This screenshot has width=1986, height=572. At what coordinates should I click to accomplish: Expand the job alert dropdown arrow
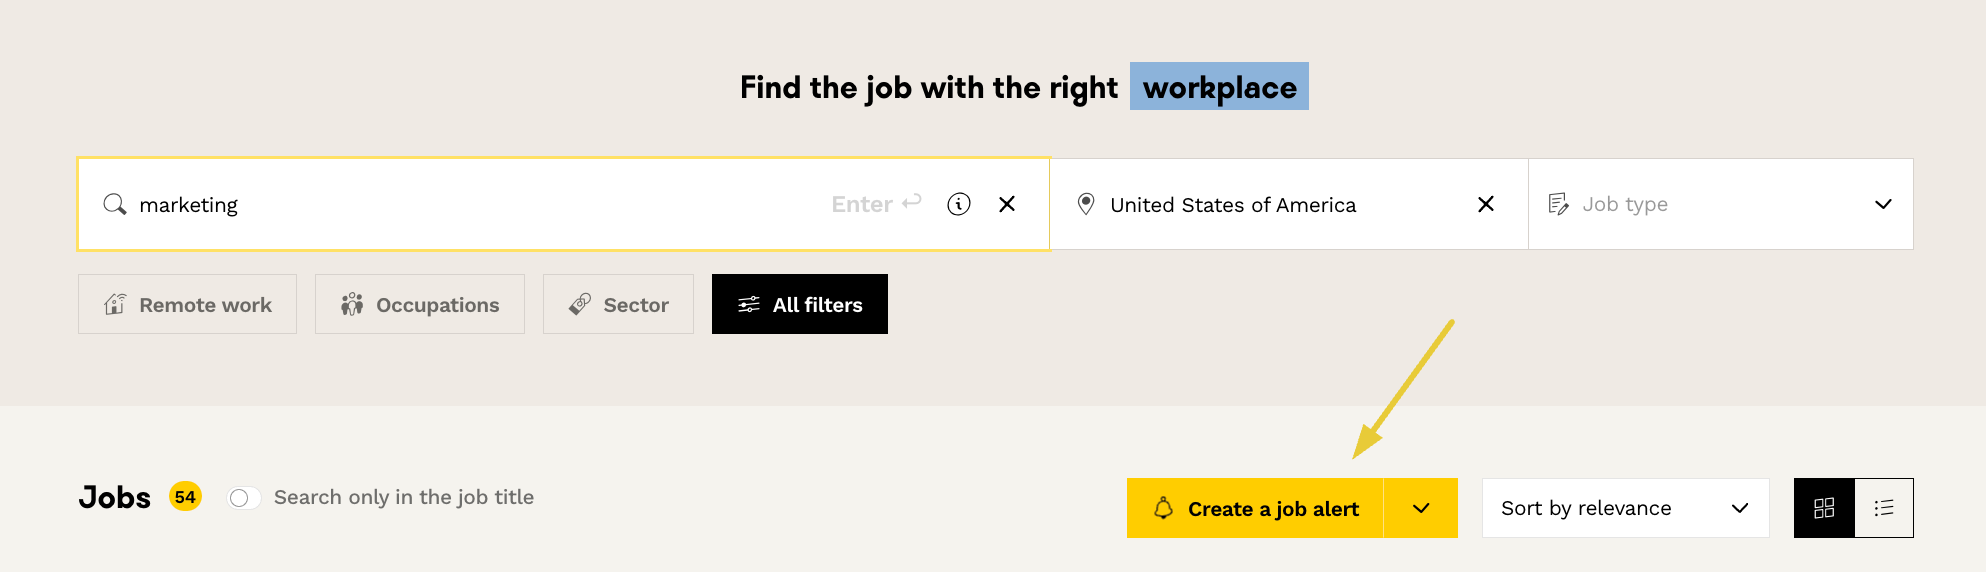(x=1421, y=508)
